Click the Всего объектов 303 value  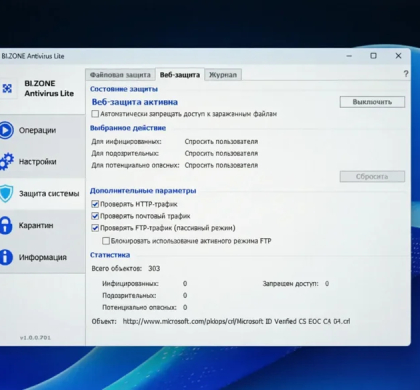tap(154, 268)
